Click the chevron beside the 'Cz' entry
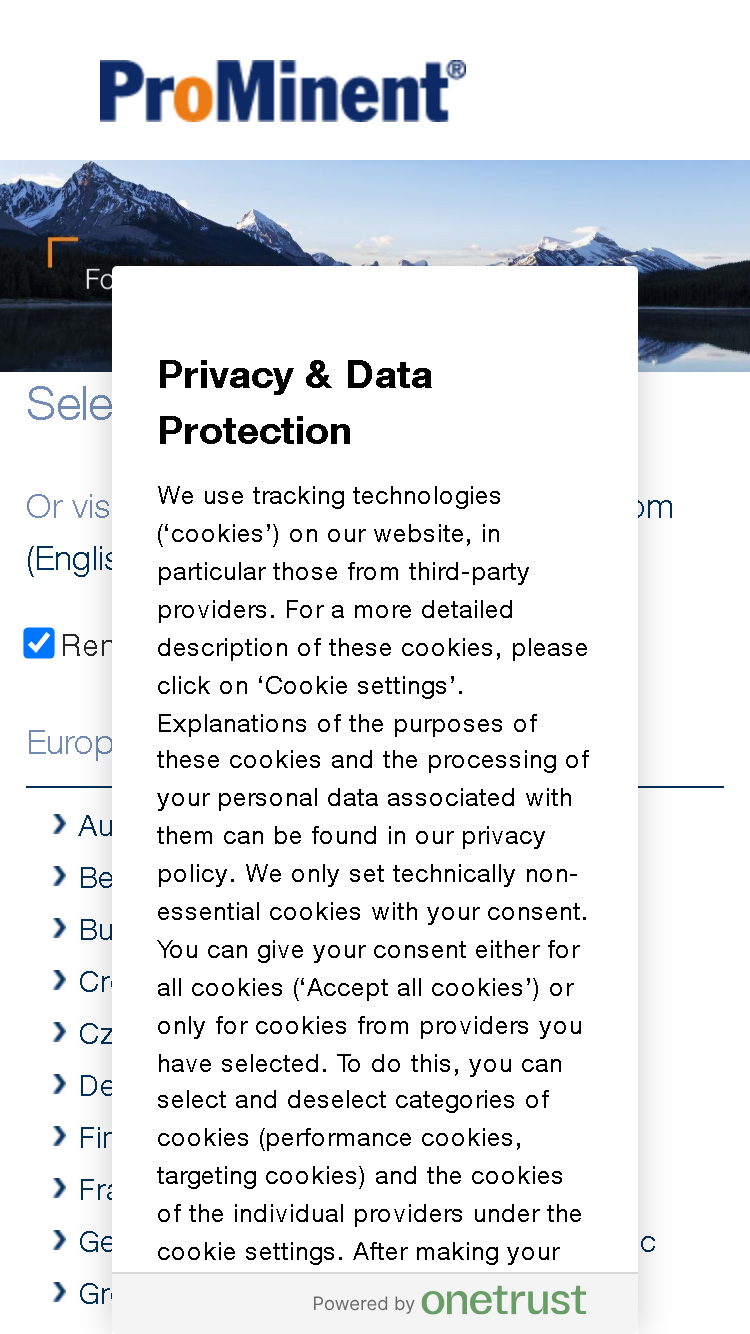The width and height of the screenshot is (750, 1334). [60, 1032]
